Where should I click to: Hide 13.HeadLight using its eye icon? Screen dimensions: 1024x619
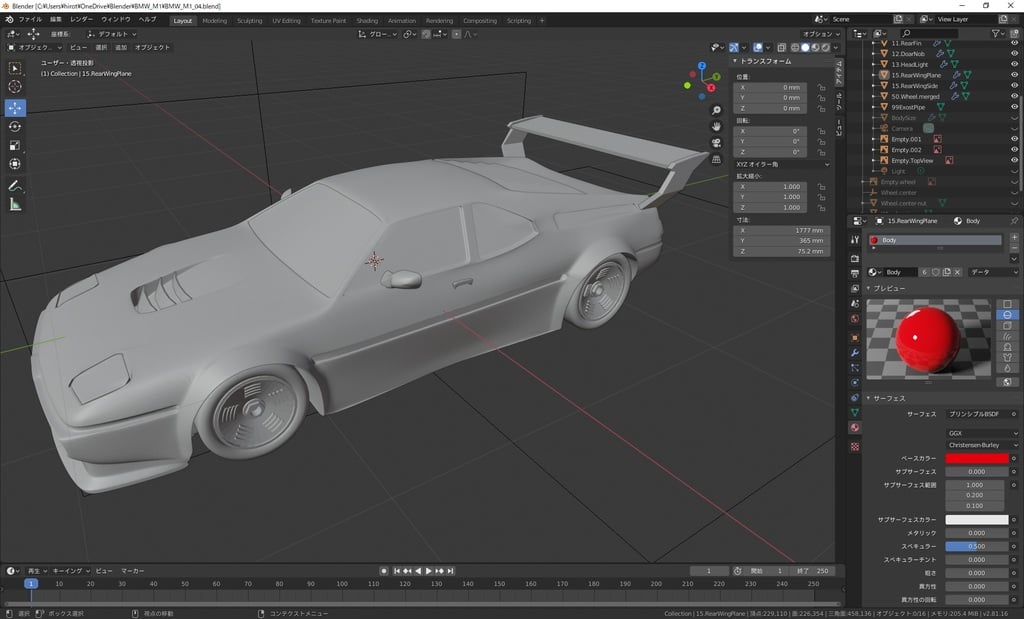click(1015, 64)
